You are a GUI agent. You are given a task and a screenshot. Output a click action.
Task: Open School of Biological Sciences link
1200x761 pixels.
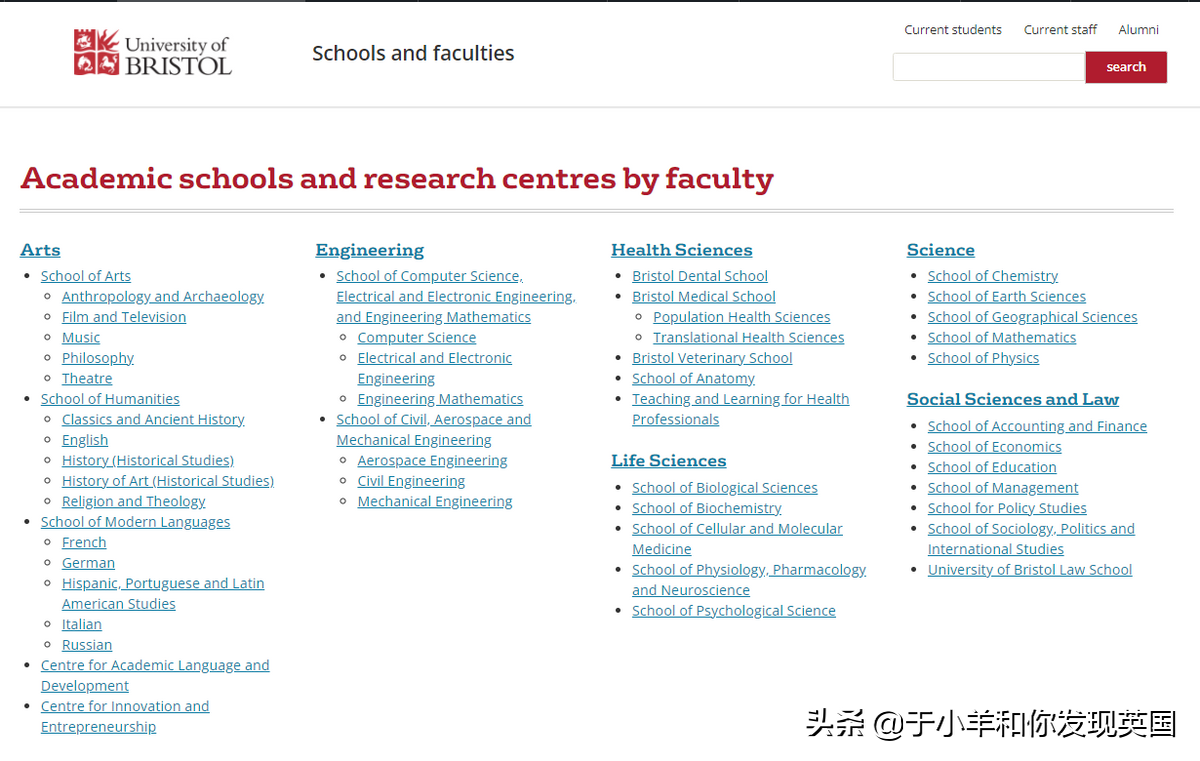click(725, 488)
